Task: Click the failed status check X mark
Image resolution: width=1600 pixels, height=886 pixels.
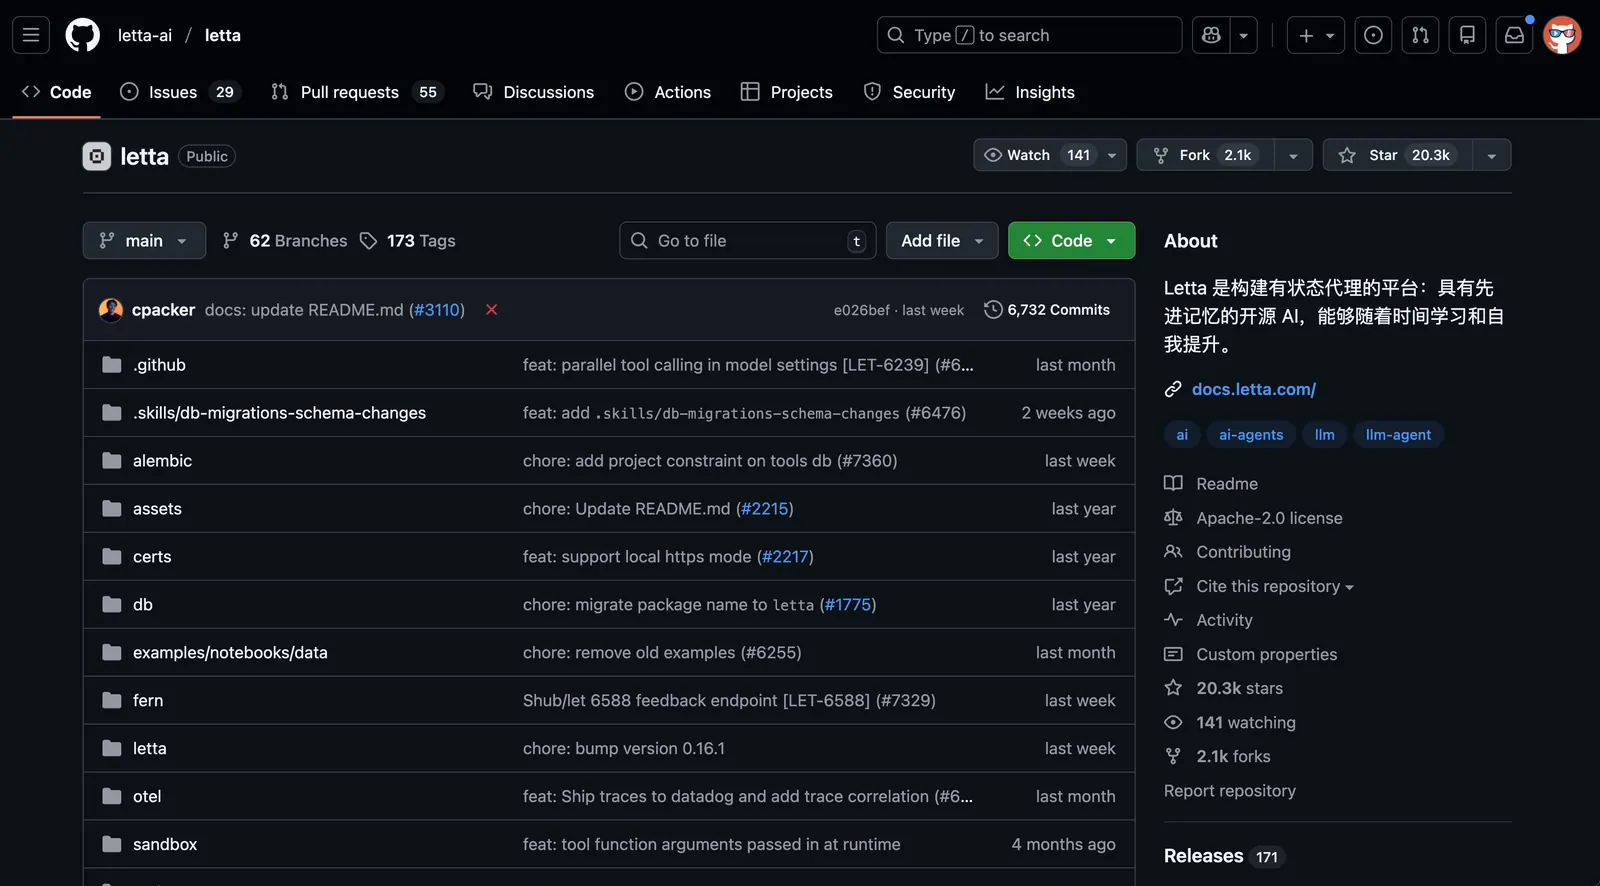Action: (491, 310)
